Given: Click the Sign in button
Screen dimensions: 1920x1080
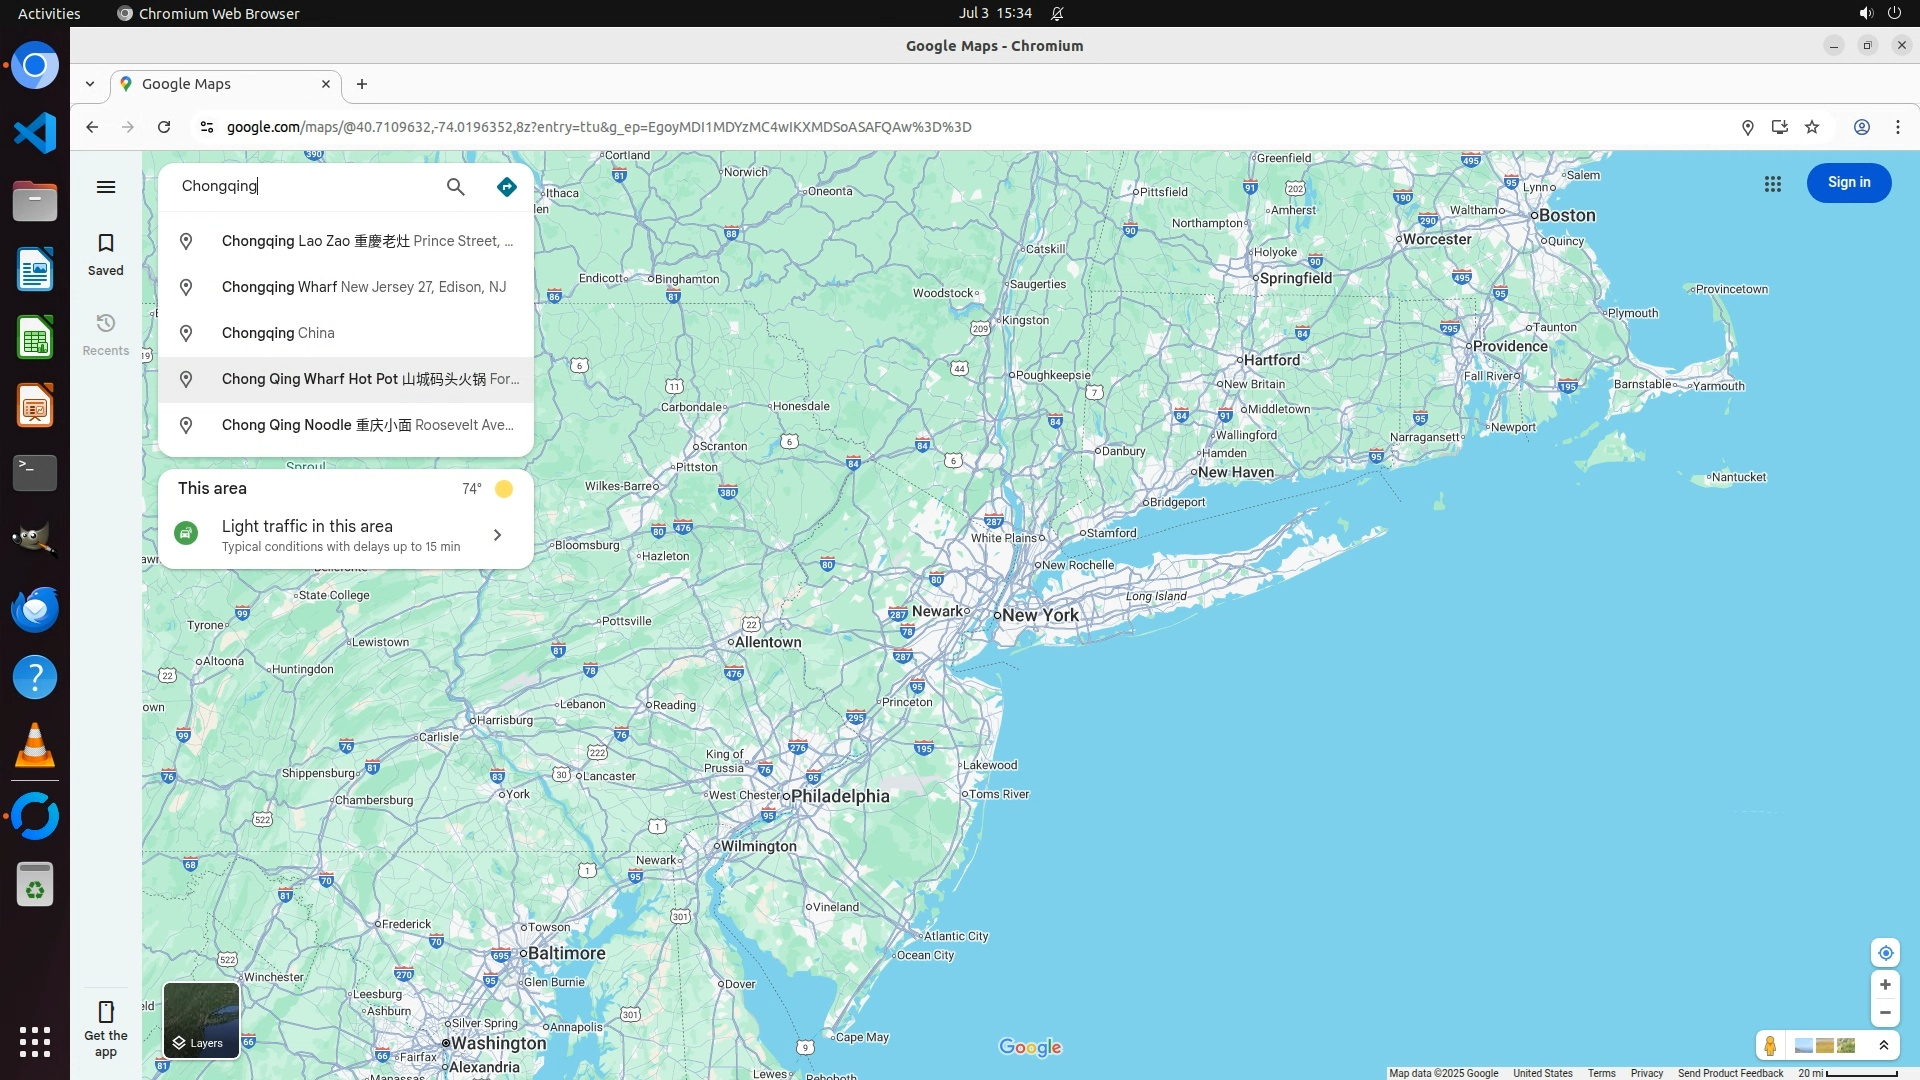Looking at the screenshot, I should pyautogui.click(x=1848, y=183).
